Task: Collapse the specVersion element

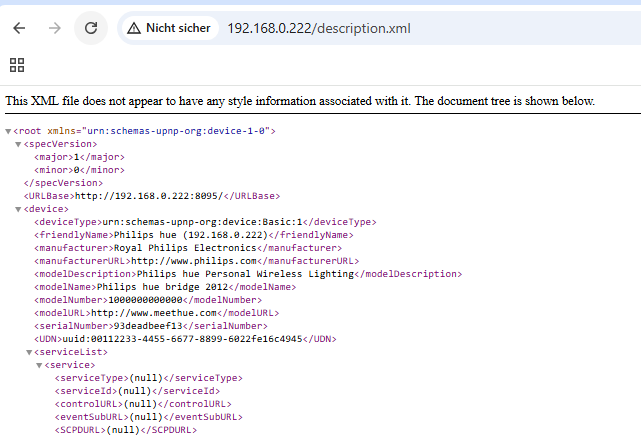Action: (x=18, y=144)
